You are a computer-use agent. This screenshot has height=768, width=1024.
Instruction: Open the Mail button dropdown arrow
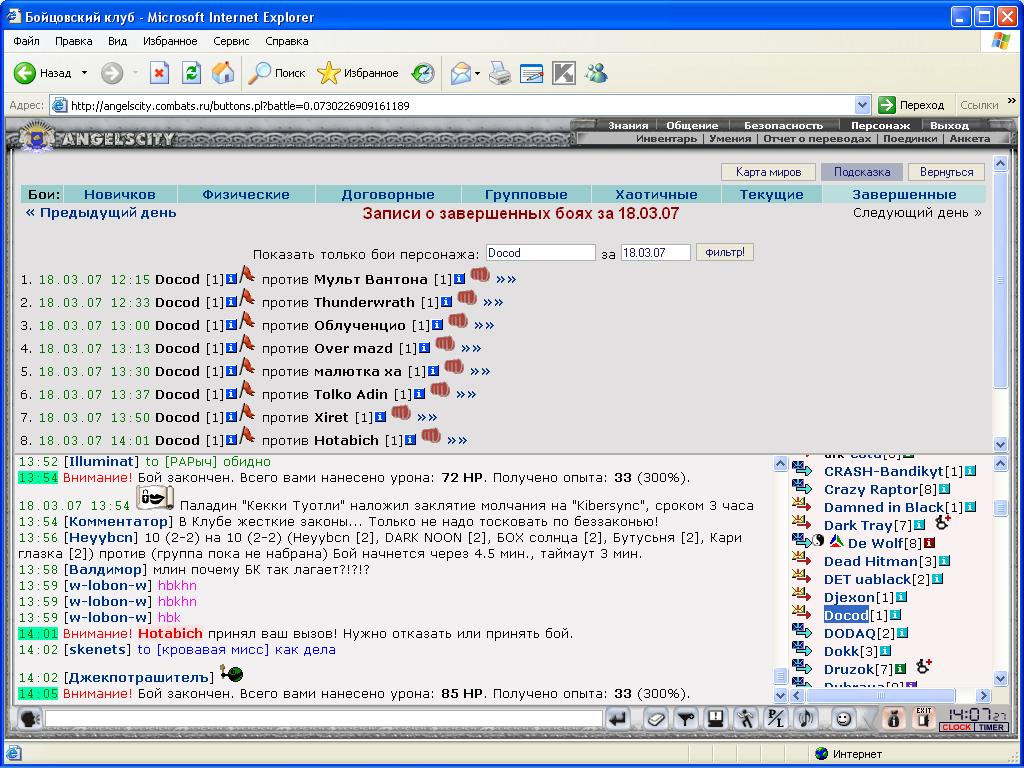pyautogui.click(x=477, y=73)
